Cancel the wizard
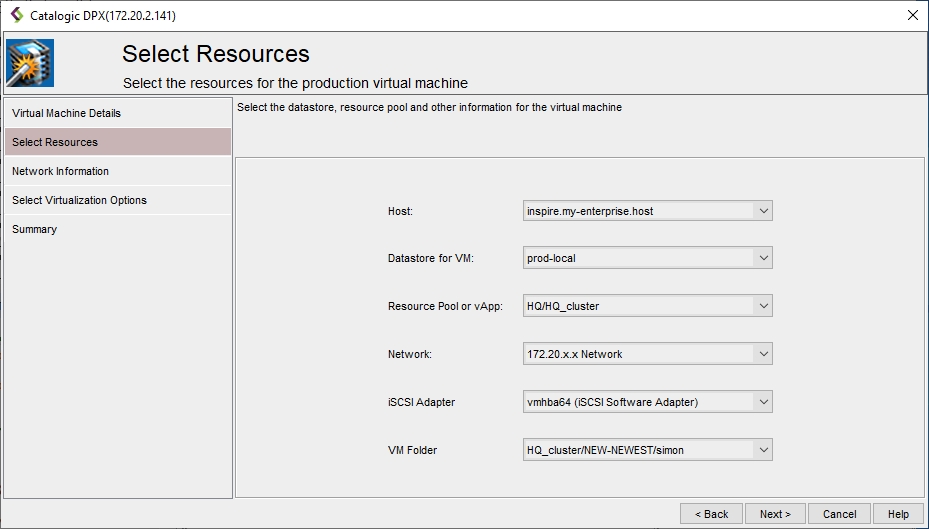 click(x=839, y=514)
